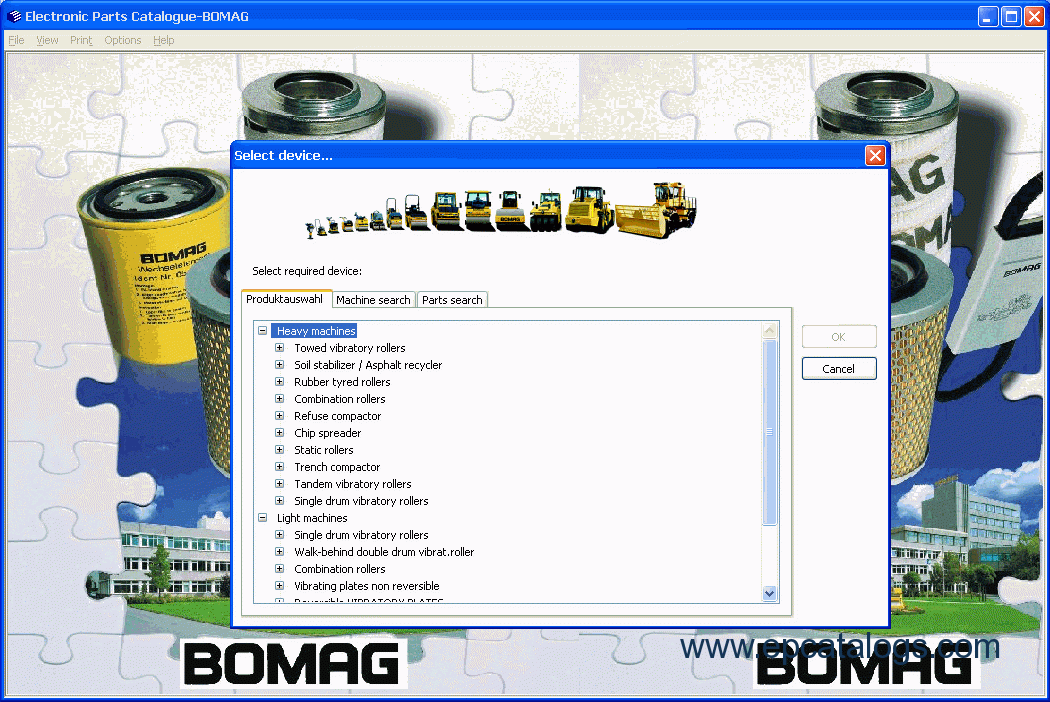The height and width of the screenshot is (702, 1050).
Task: Open the Help menu
Action: [163, 40]
